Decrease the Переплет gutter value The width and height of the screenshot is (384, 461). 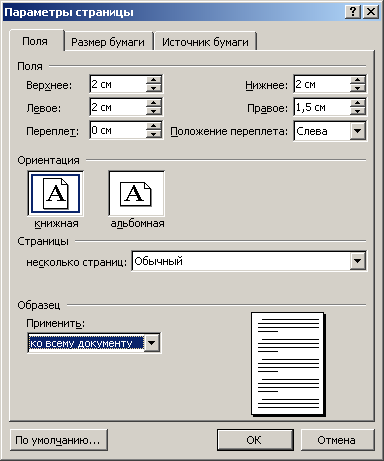pos(154,134)
